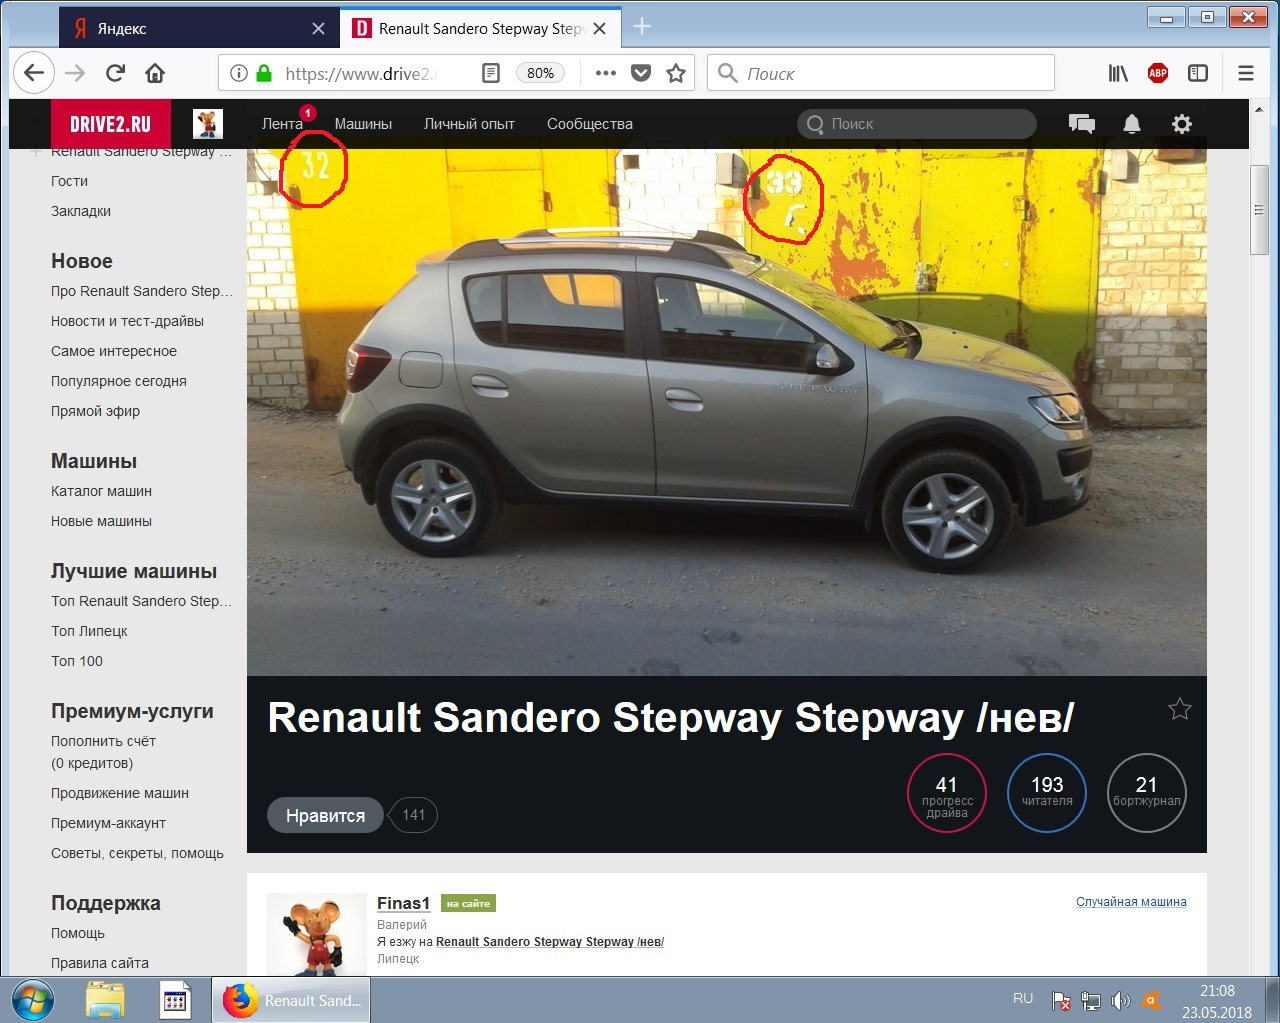
Task: Open the Firefox home page
Action: pos(155,73)
